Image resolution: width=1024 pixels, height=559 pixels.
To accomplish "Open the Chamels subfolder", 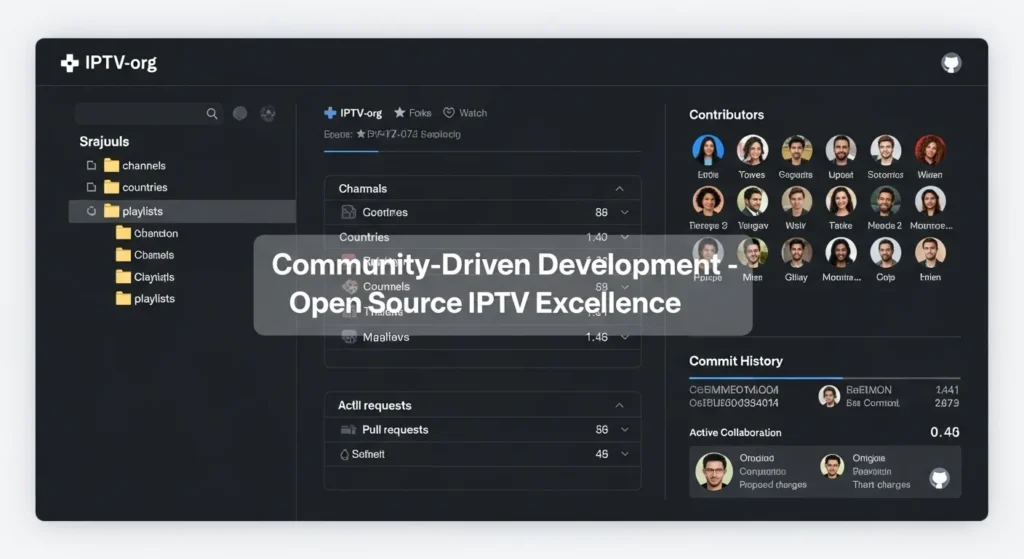I will pyautogui.click(x=145, y=255).
